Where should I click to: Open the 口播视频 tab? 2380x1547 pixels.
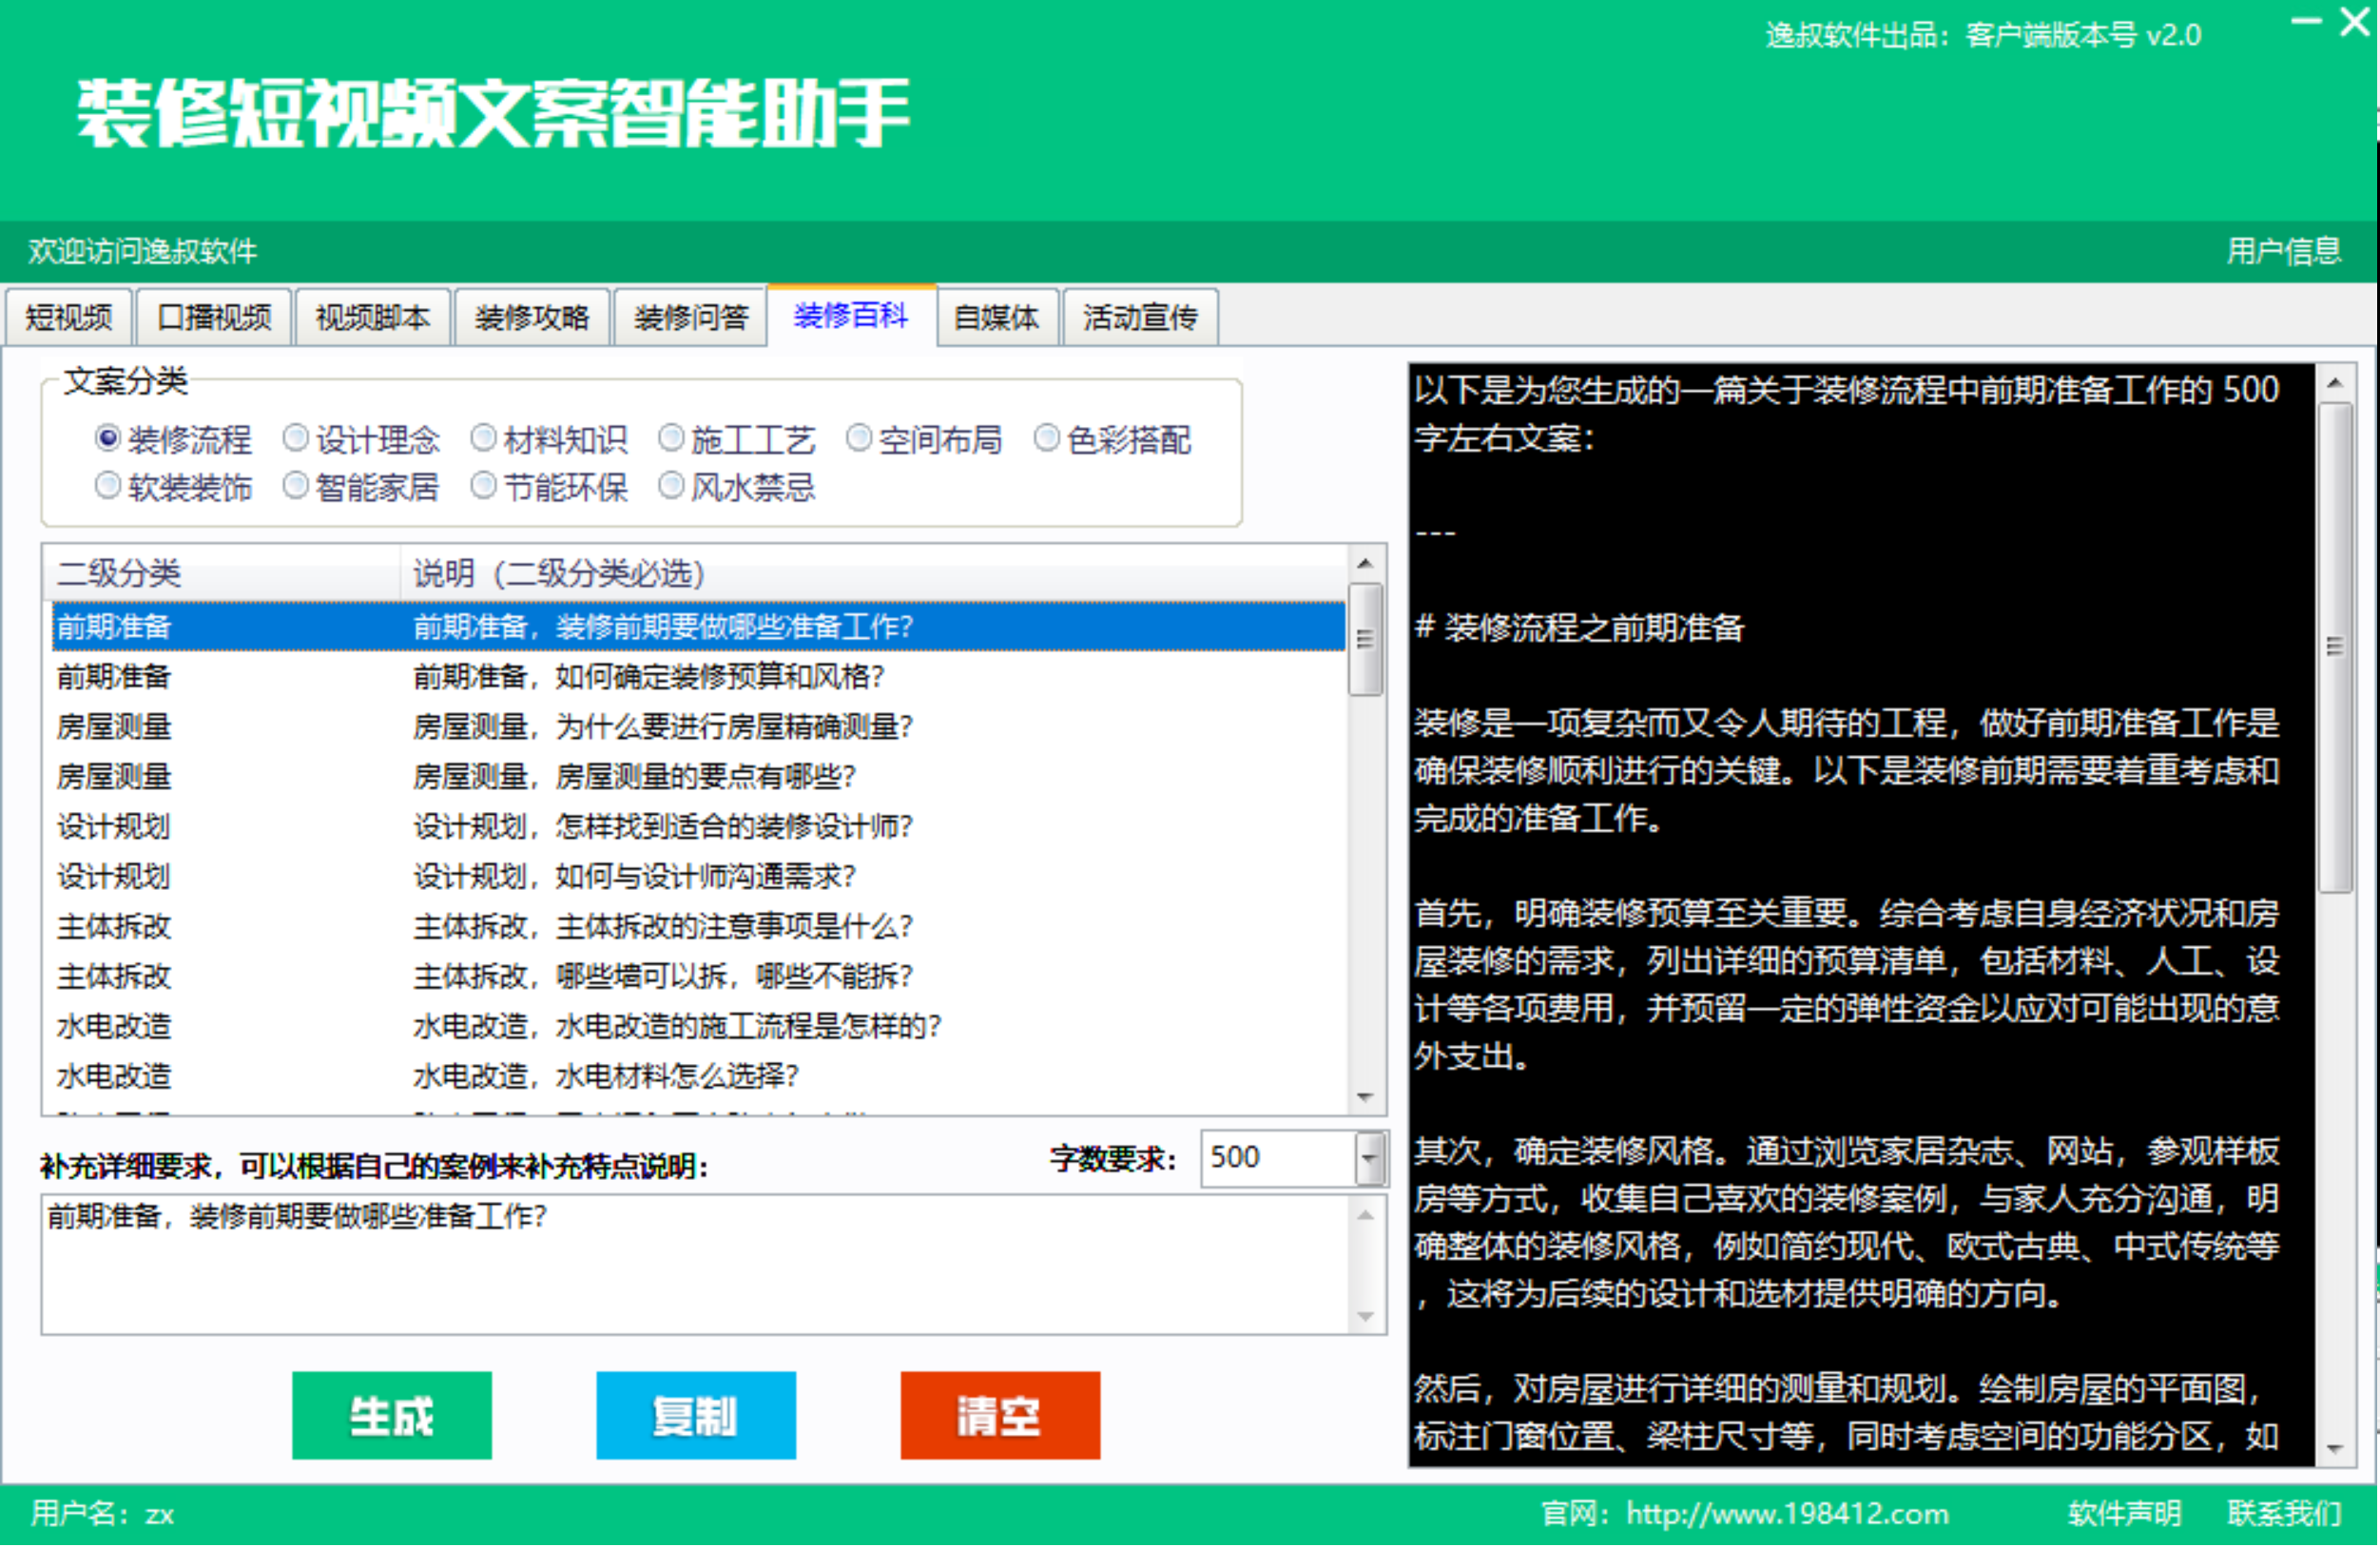tap(214, 318)
